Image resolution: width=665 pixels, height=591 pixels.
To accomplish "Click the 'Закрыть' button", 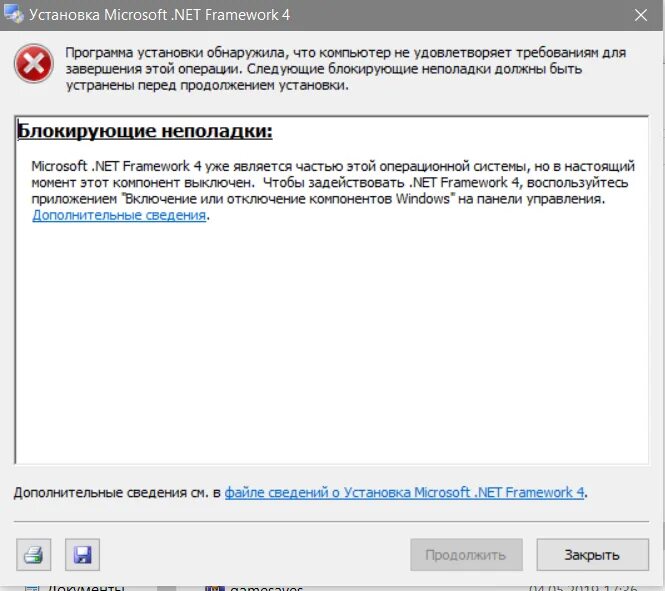I will (x=592, y=555).
